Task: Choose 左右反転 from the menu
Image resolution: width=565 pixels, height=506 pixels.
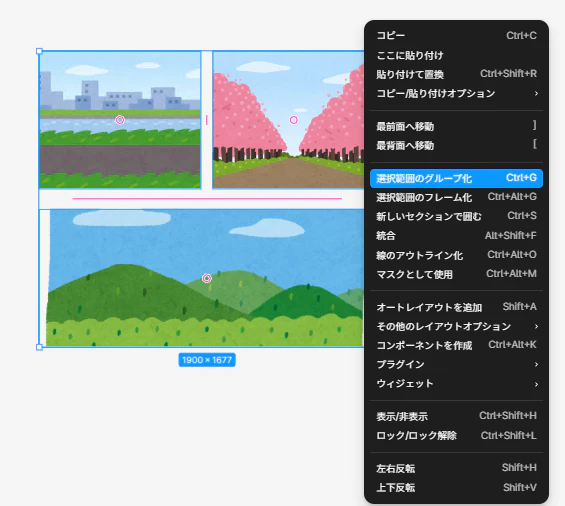Action: pos(456,468)
